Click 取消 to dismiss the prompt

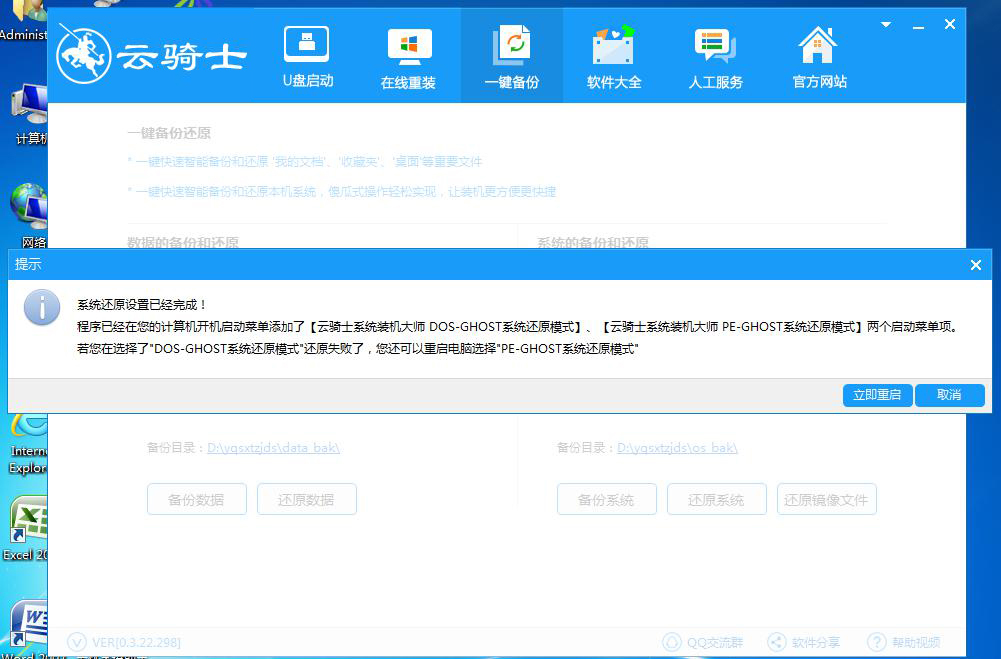949,395
